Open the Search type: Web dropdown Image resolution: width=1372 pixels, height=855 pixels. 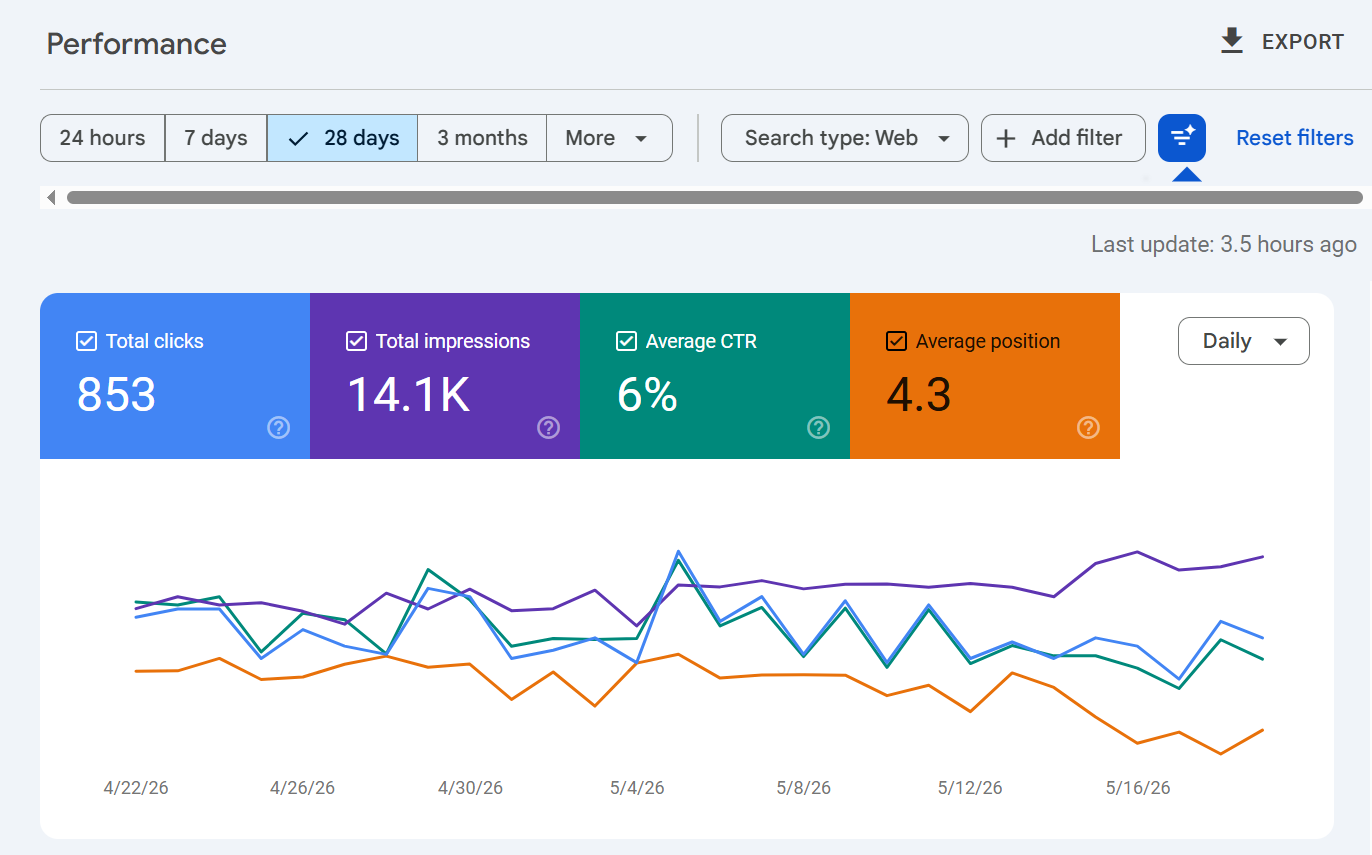tap(845, 138)
